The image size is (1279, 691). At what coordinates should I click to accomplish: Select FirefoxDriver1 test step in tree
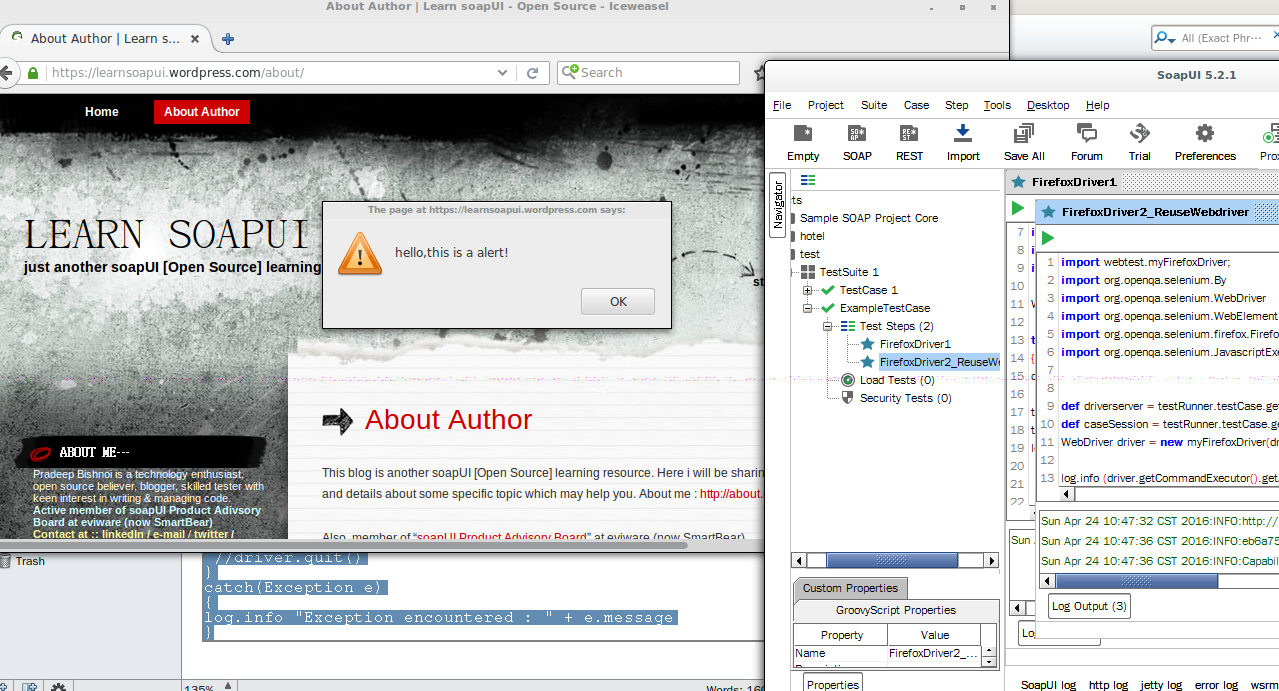point(914,344)
